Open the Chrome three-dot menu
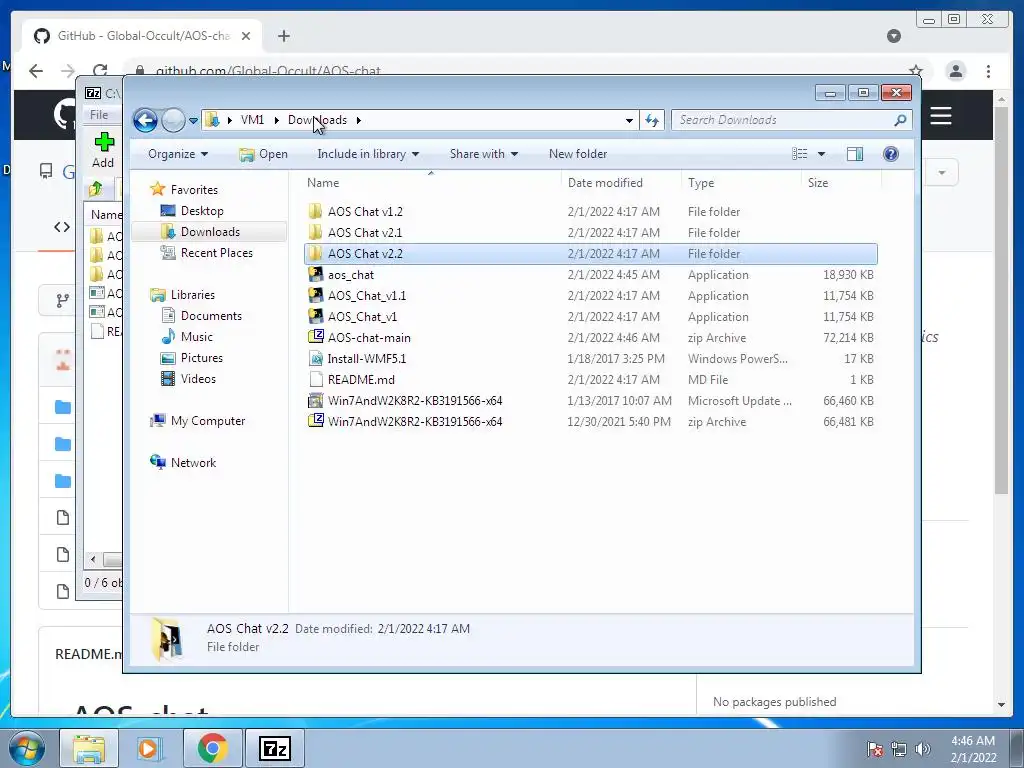The image size is (1024, 768). 988,71
